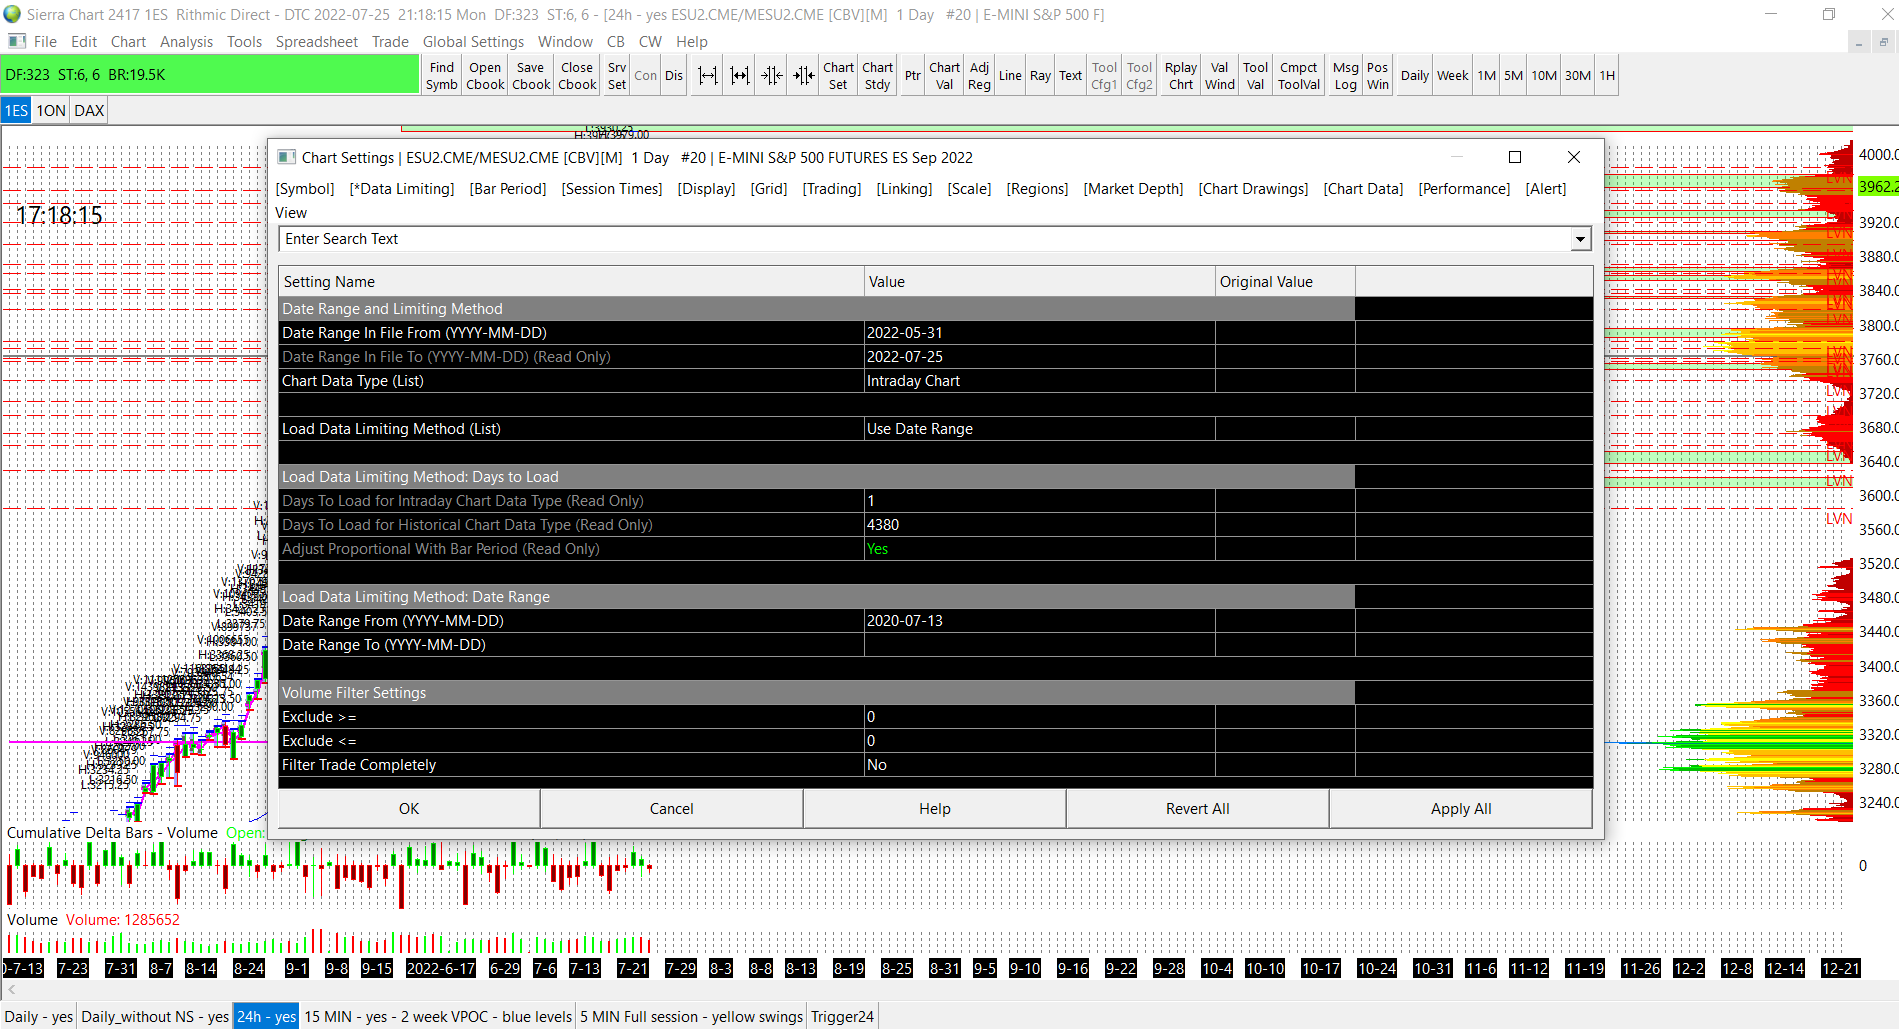The width and height of the screenshot is (1899, 1029).
Task: Click the Date Range From value field
Action: 1038,621
